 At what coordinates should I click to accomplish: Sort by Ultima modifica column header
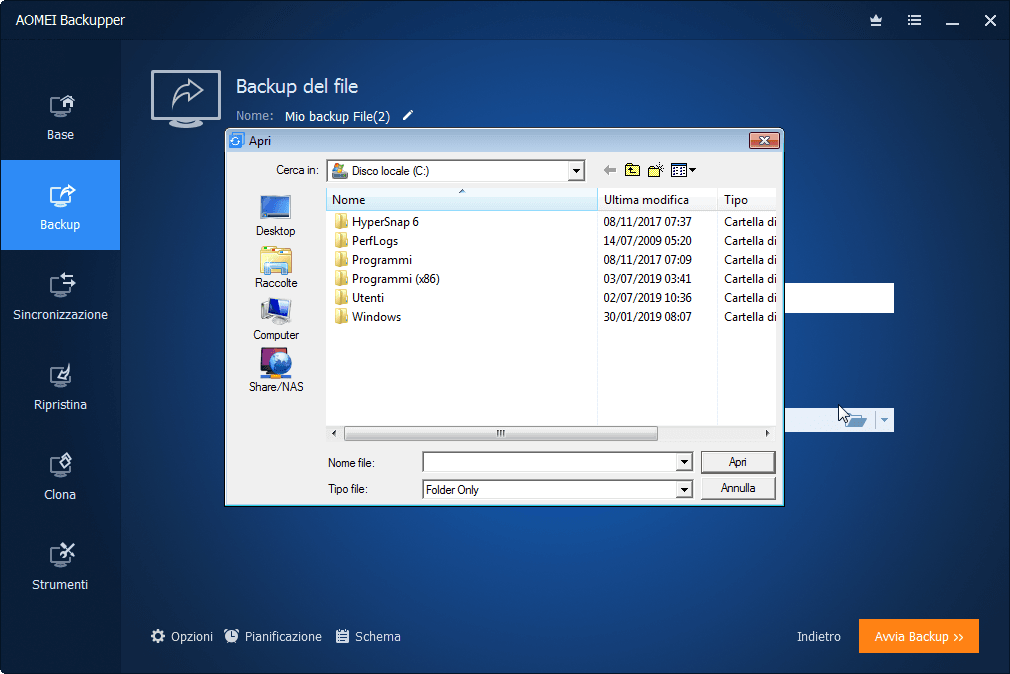pos(657,200)
